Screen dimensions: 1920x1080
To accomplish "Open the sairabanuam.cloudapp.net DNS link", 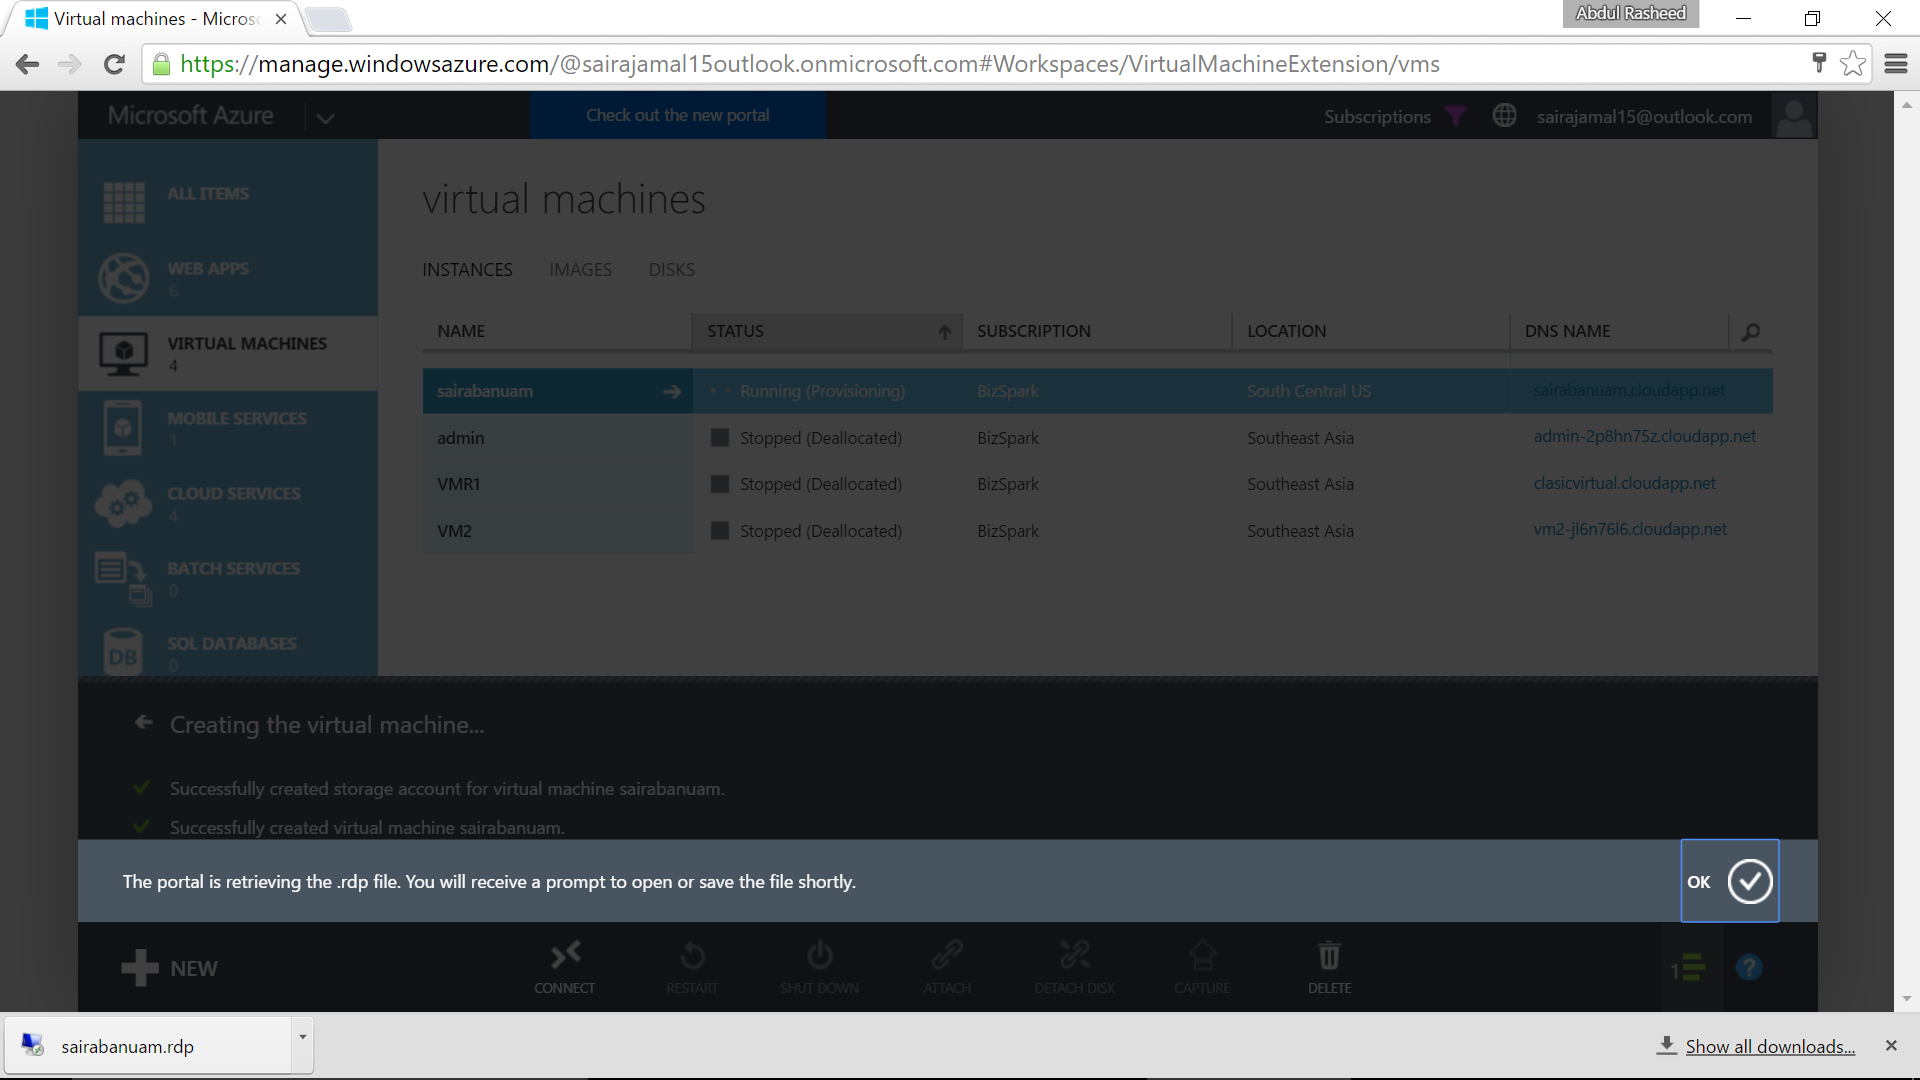I will pyautogui.click(x=1629, y=390).
